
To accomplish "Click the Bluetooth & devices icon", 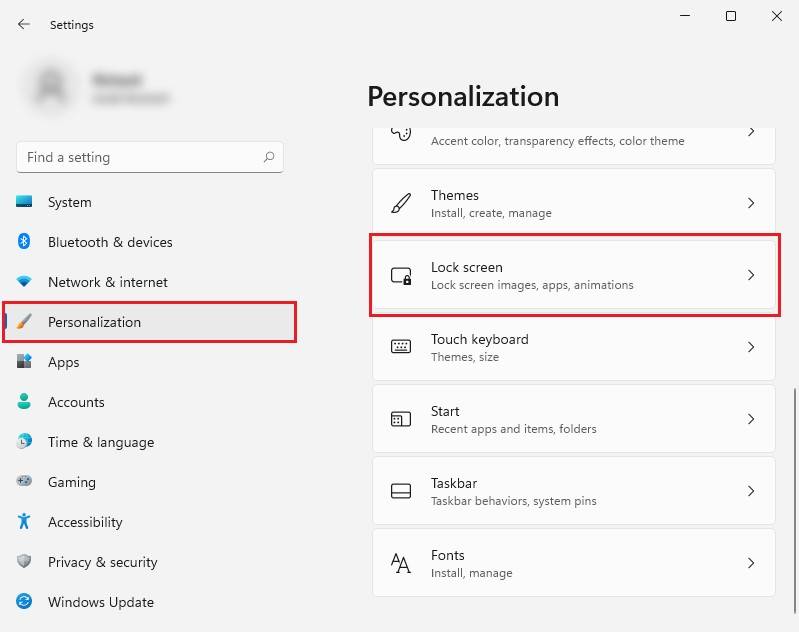I will (25, 242).
